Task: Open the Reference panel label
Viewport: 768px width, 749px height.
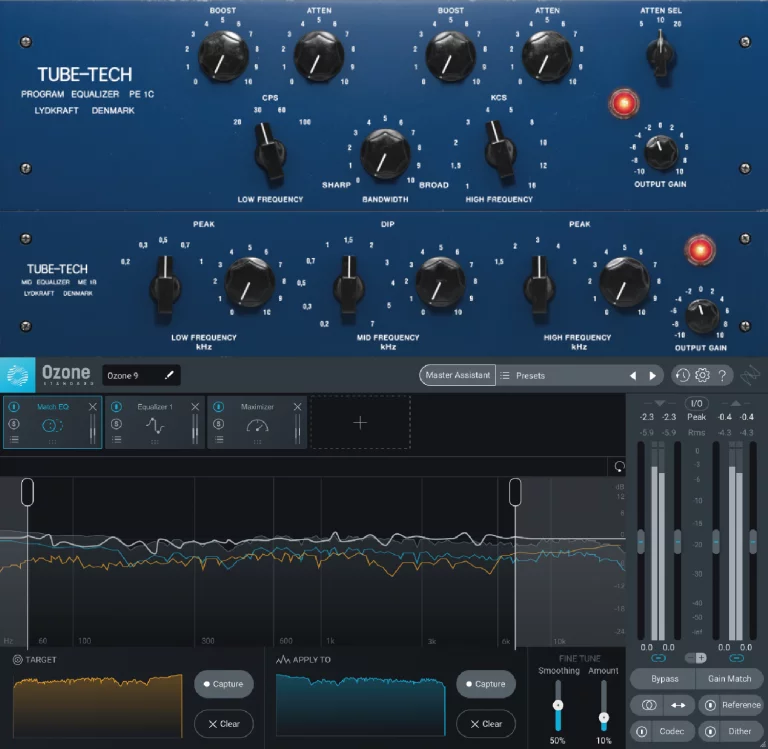Action: pyautogui.click(x=741, y=705)
